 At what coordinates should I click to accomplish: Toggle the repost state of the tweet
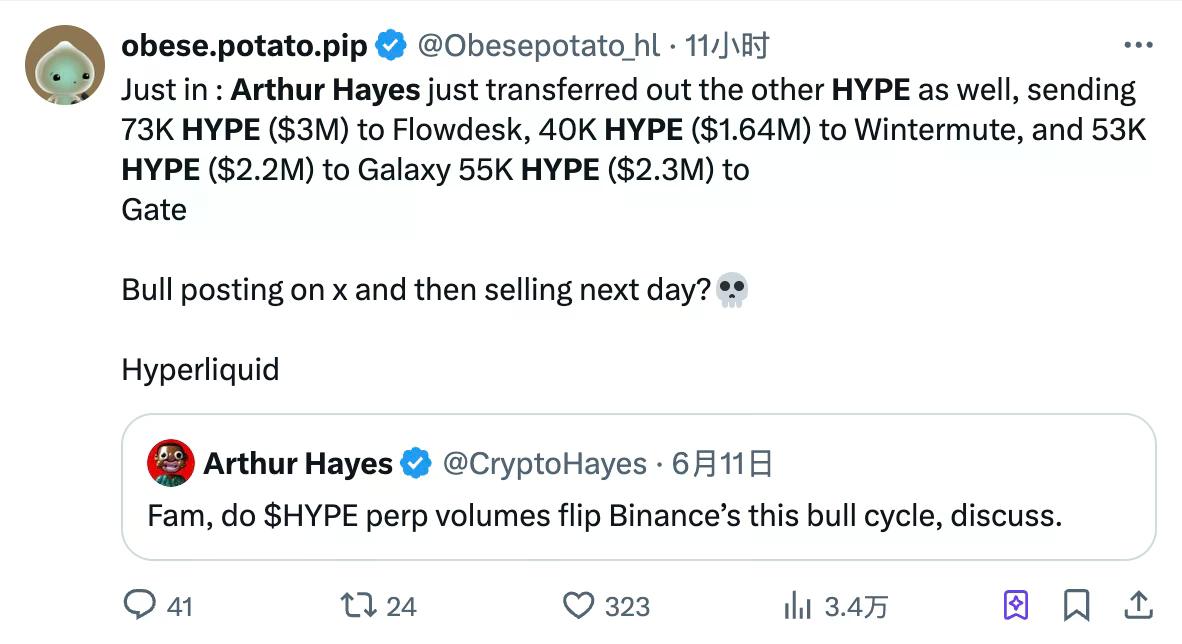[357, 605]
